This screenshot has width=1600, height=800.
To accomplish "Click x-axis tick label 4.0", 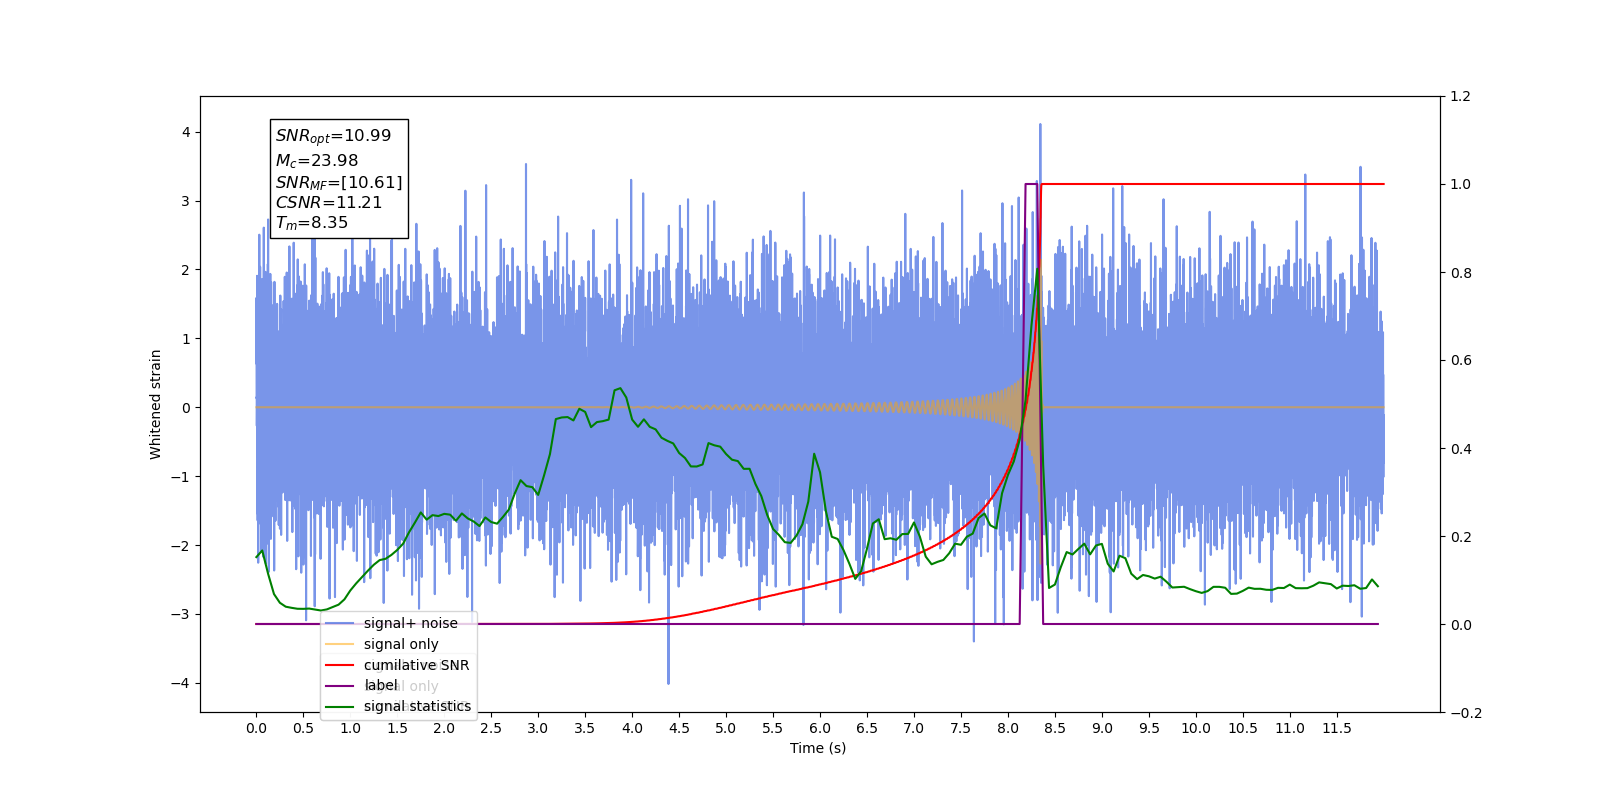I will click(632, 728).
